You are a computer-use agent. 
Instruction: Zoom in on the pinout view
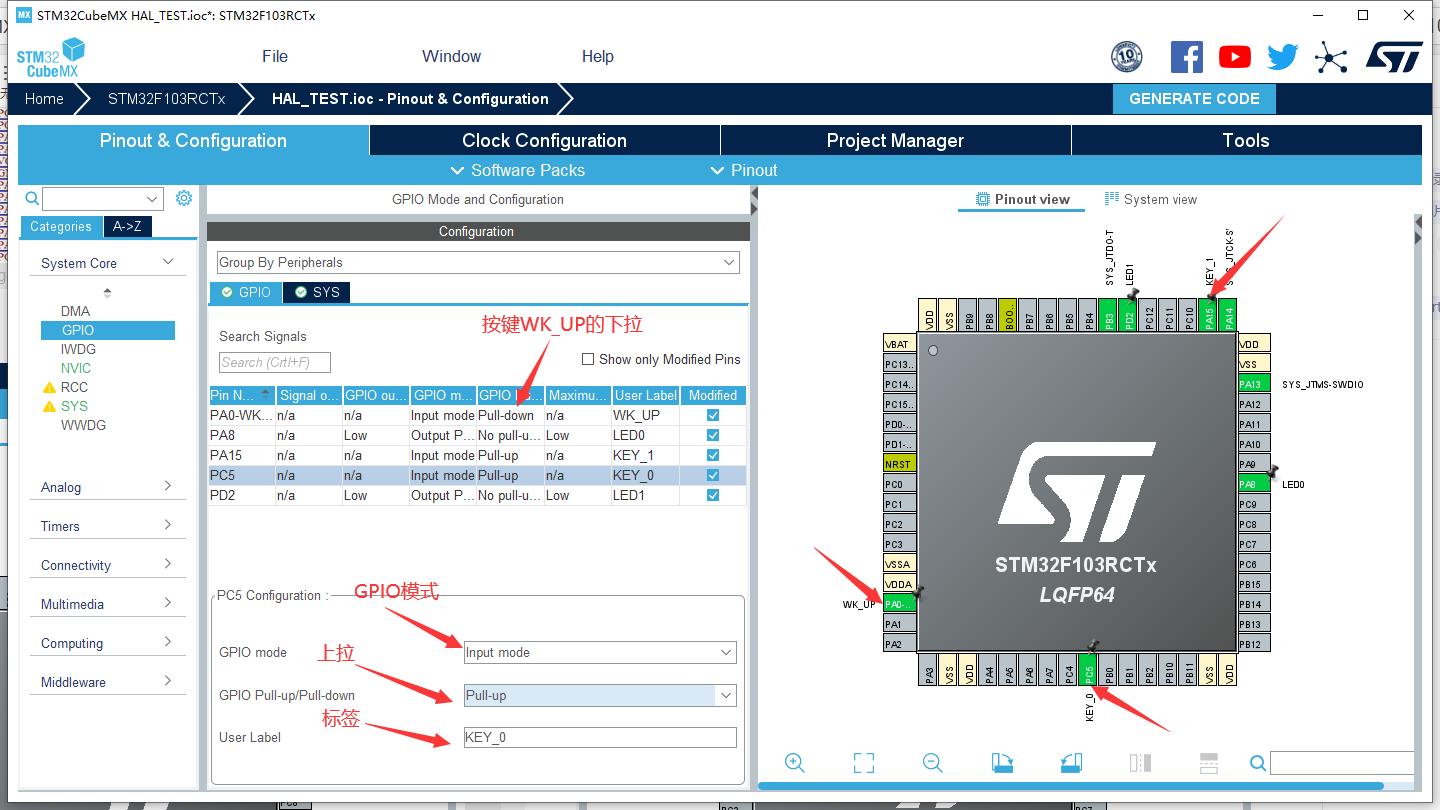(x=794, y=762)
